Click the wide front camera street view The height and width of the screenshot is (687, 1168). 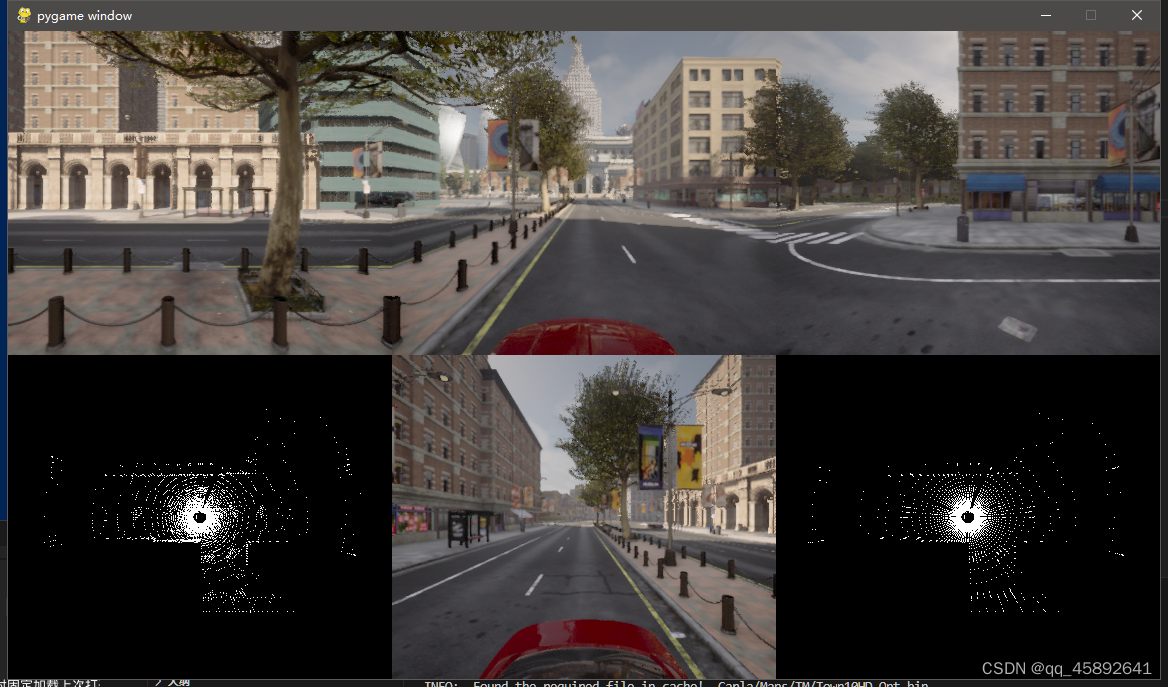pyautogui.click(x=584, y=192)
